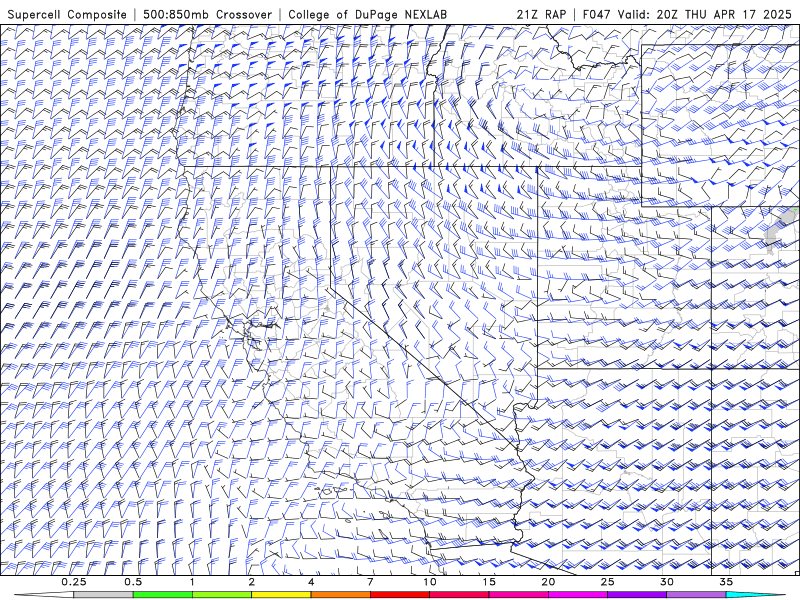Image resolution: width=800 pixels, height=600 pixels.
Task: Click the 20 value on the legend
Action: 548,582
